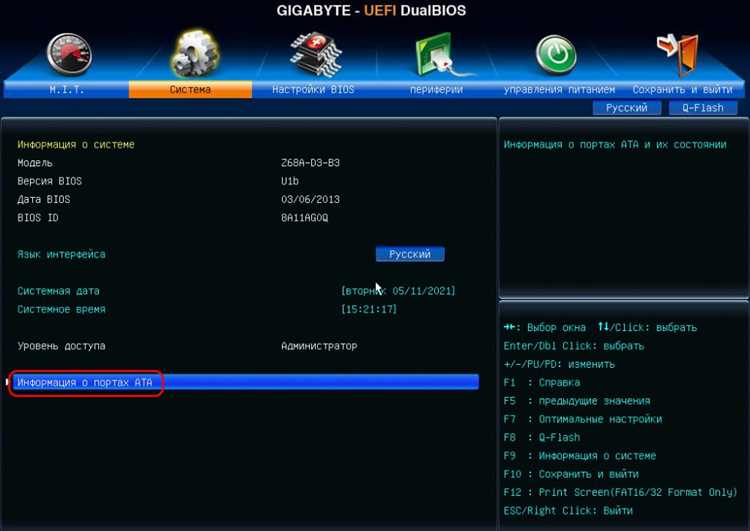
Task: Click model value Z68A-D3-B3
Action: click(x=310, y=163)
